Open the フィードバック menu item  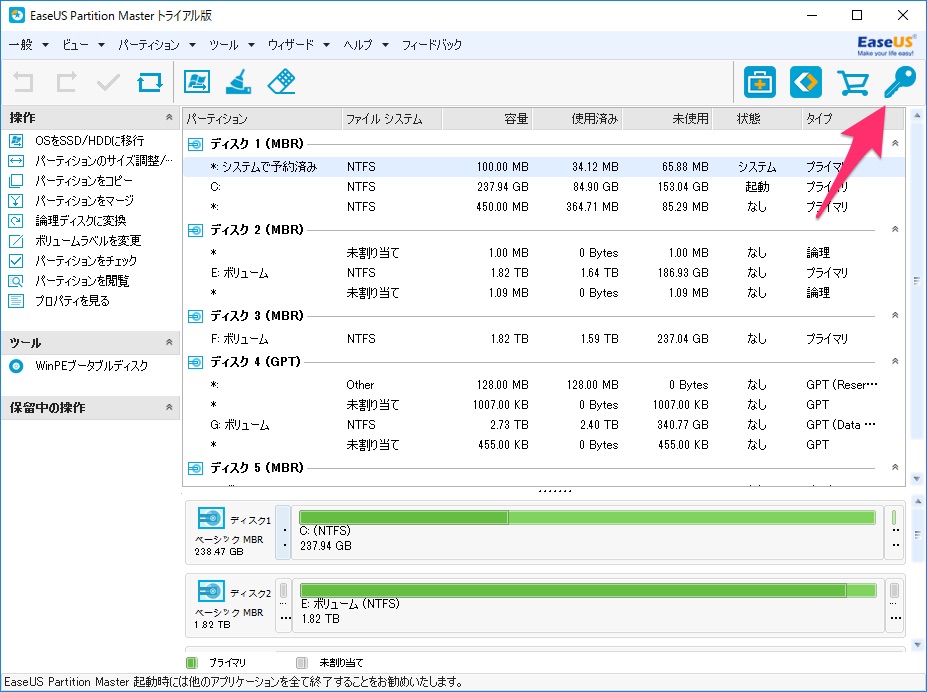432,45
